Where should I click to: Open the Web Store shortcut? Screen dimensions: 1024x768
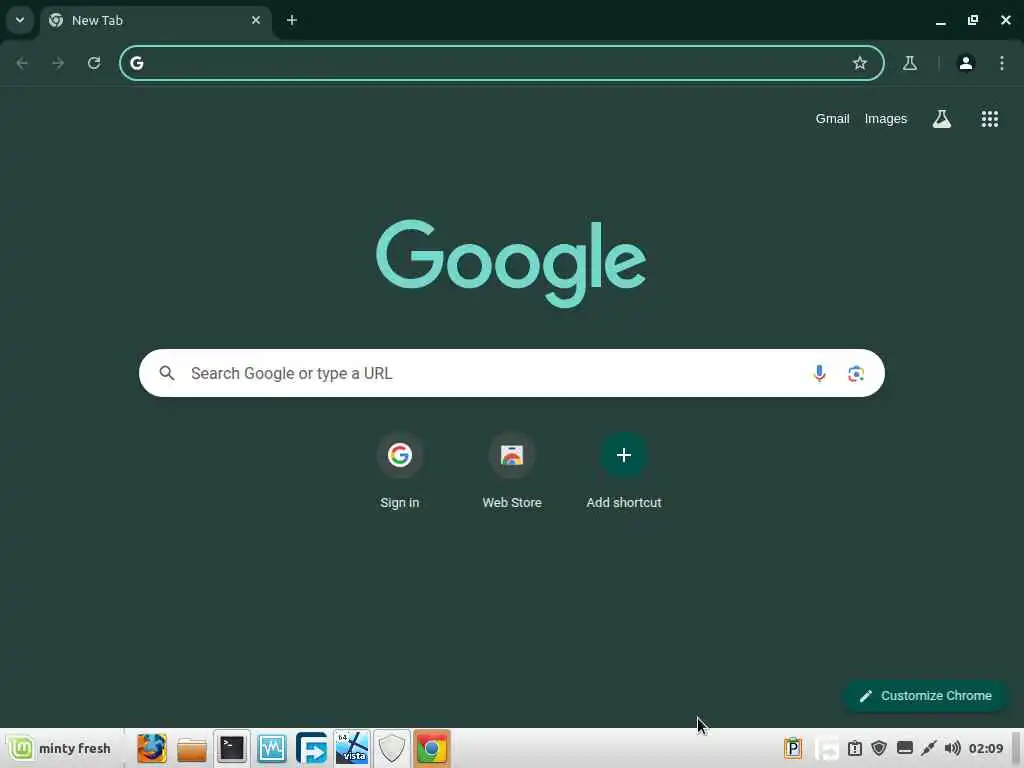pos(512,470)
